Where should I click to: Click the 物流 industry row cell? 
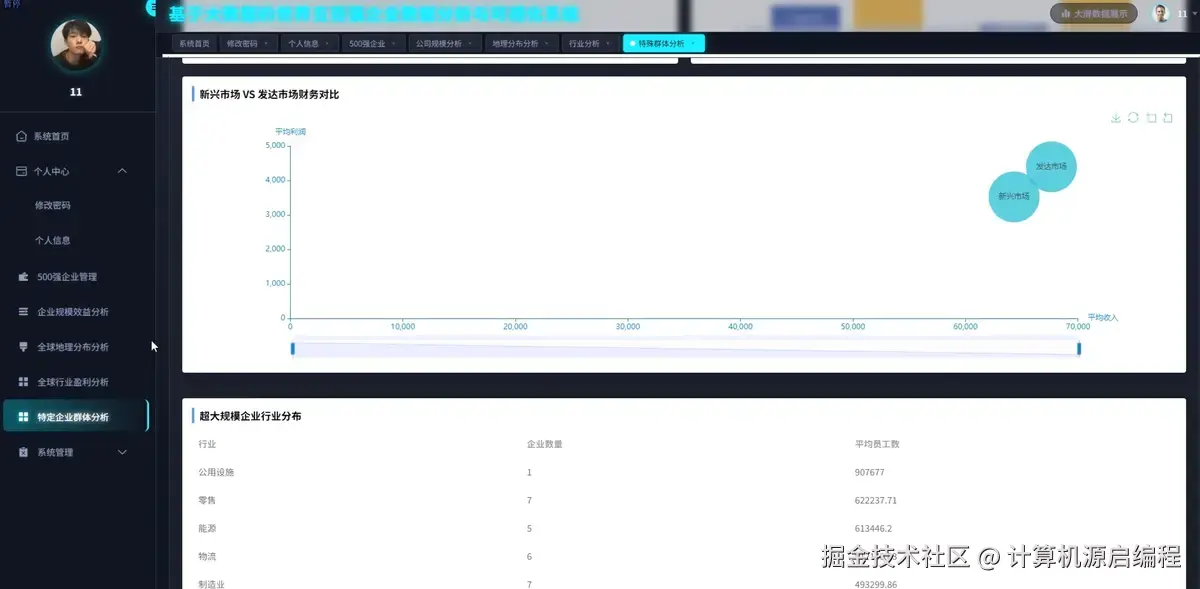(208, 556)
